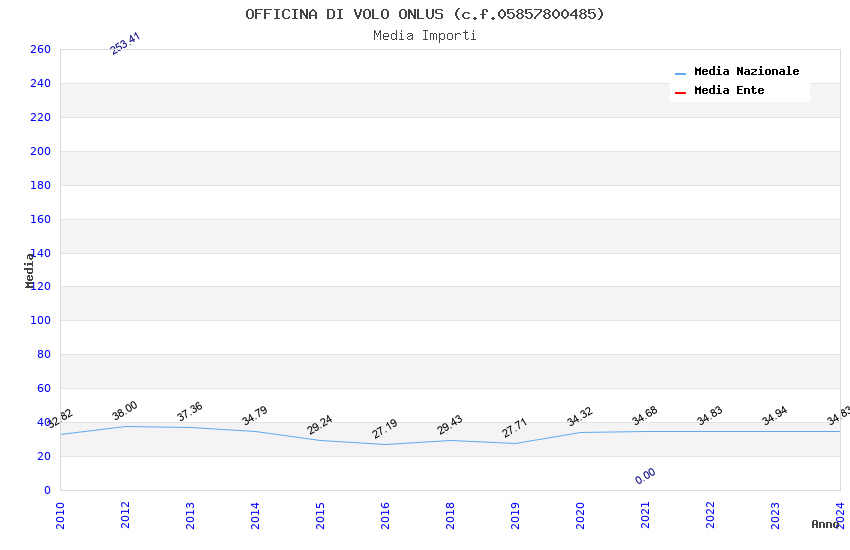Click the 37.36 data label
Screen dimensions: 850x550
190,411
